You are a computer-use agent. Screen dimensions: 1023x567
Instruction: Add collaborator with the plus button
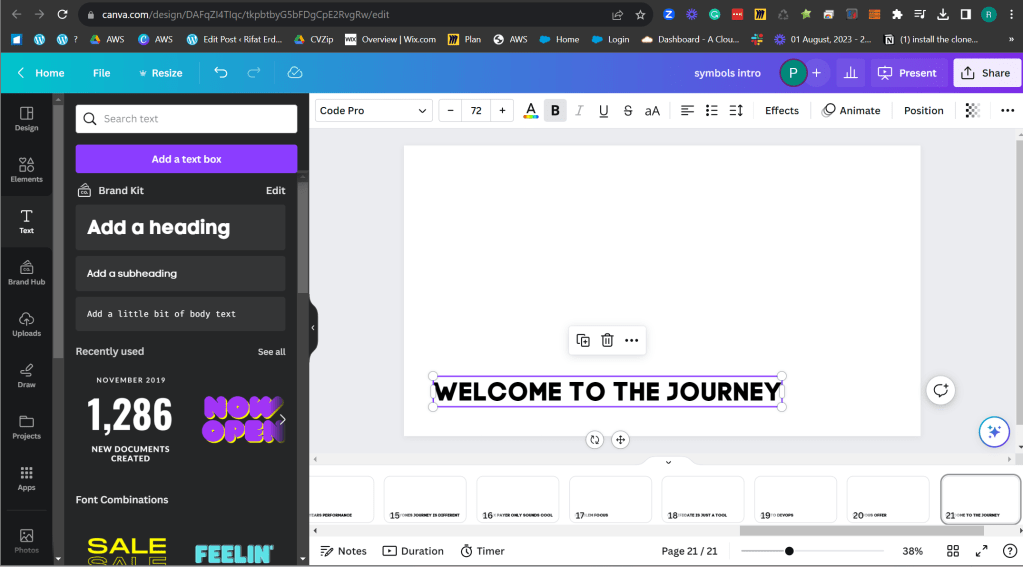pos(816,73)
